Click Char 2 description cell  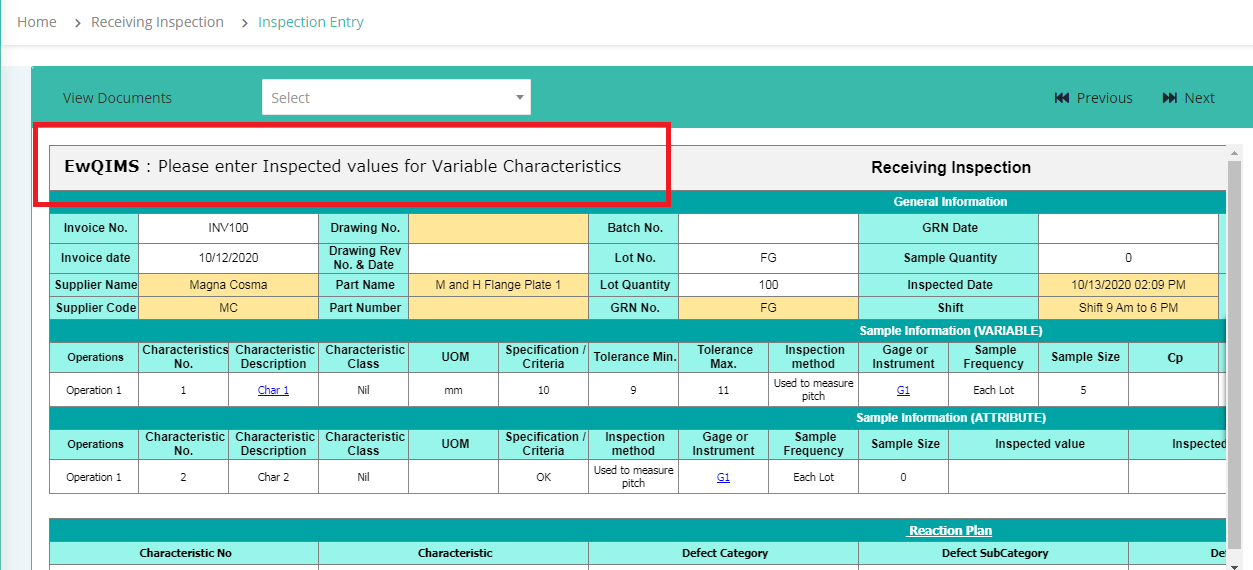pyautogui.click(x=273, y=477)
